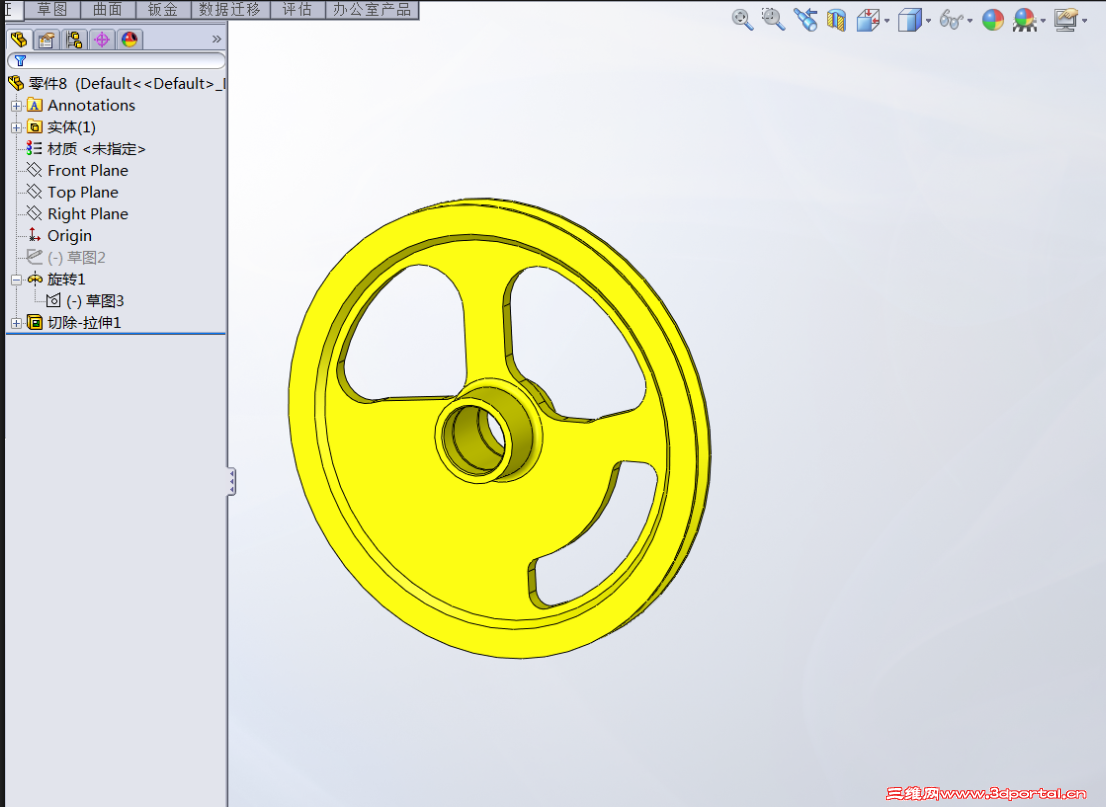This screenshot has height=807, width=1106.
Task: Open View Settings dropdown arrow
Action: coord(1085,20)
